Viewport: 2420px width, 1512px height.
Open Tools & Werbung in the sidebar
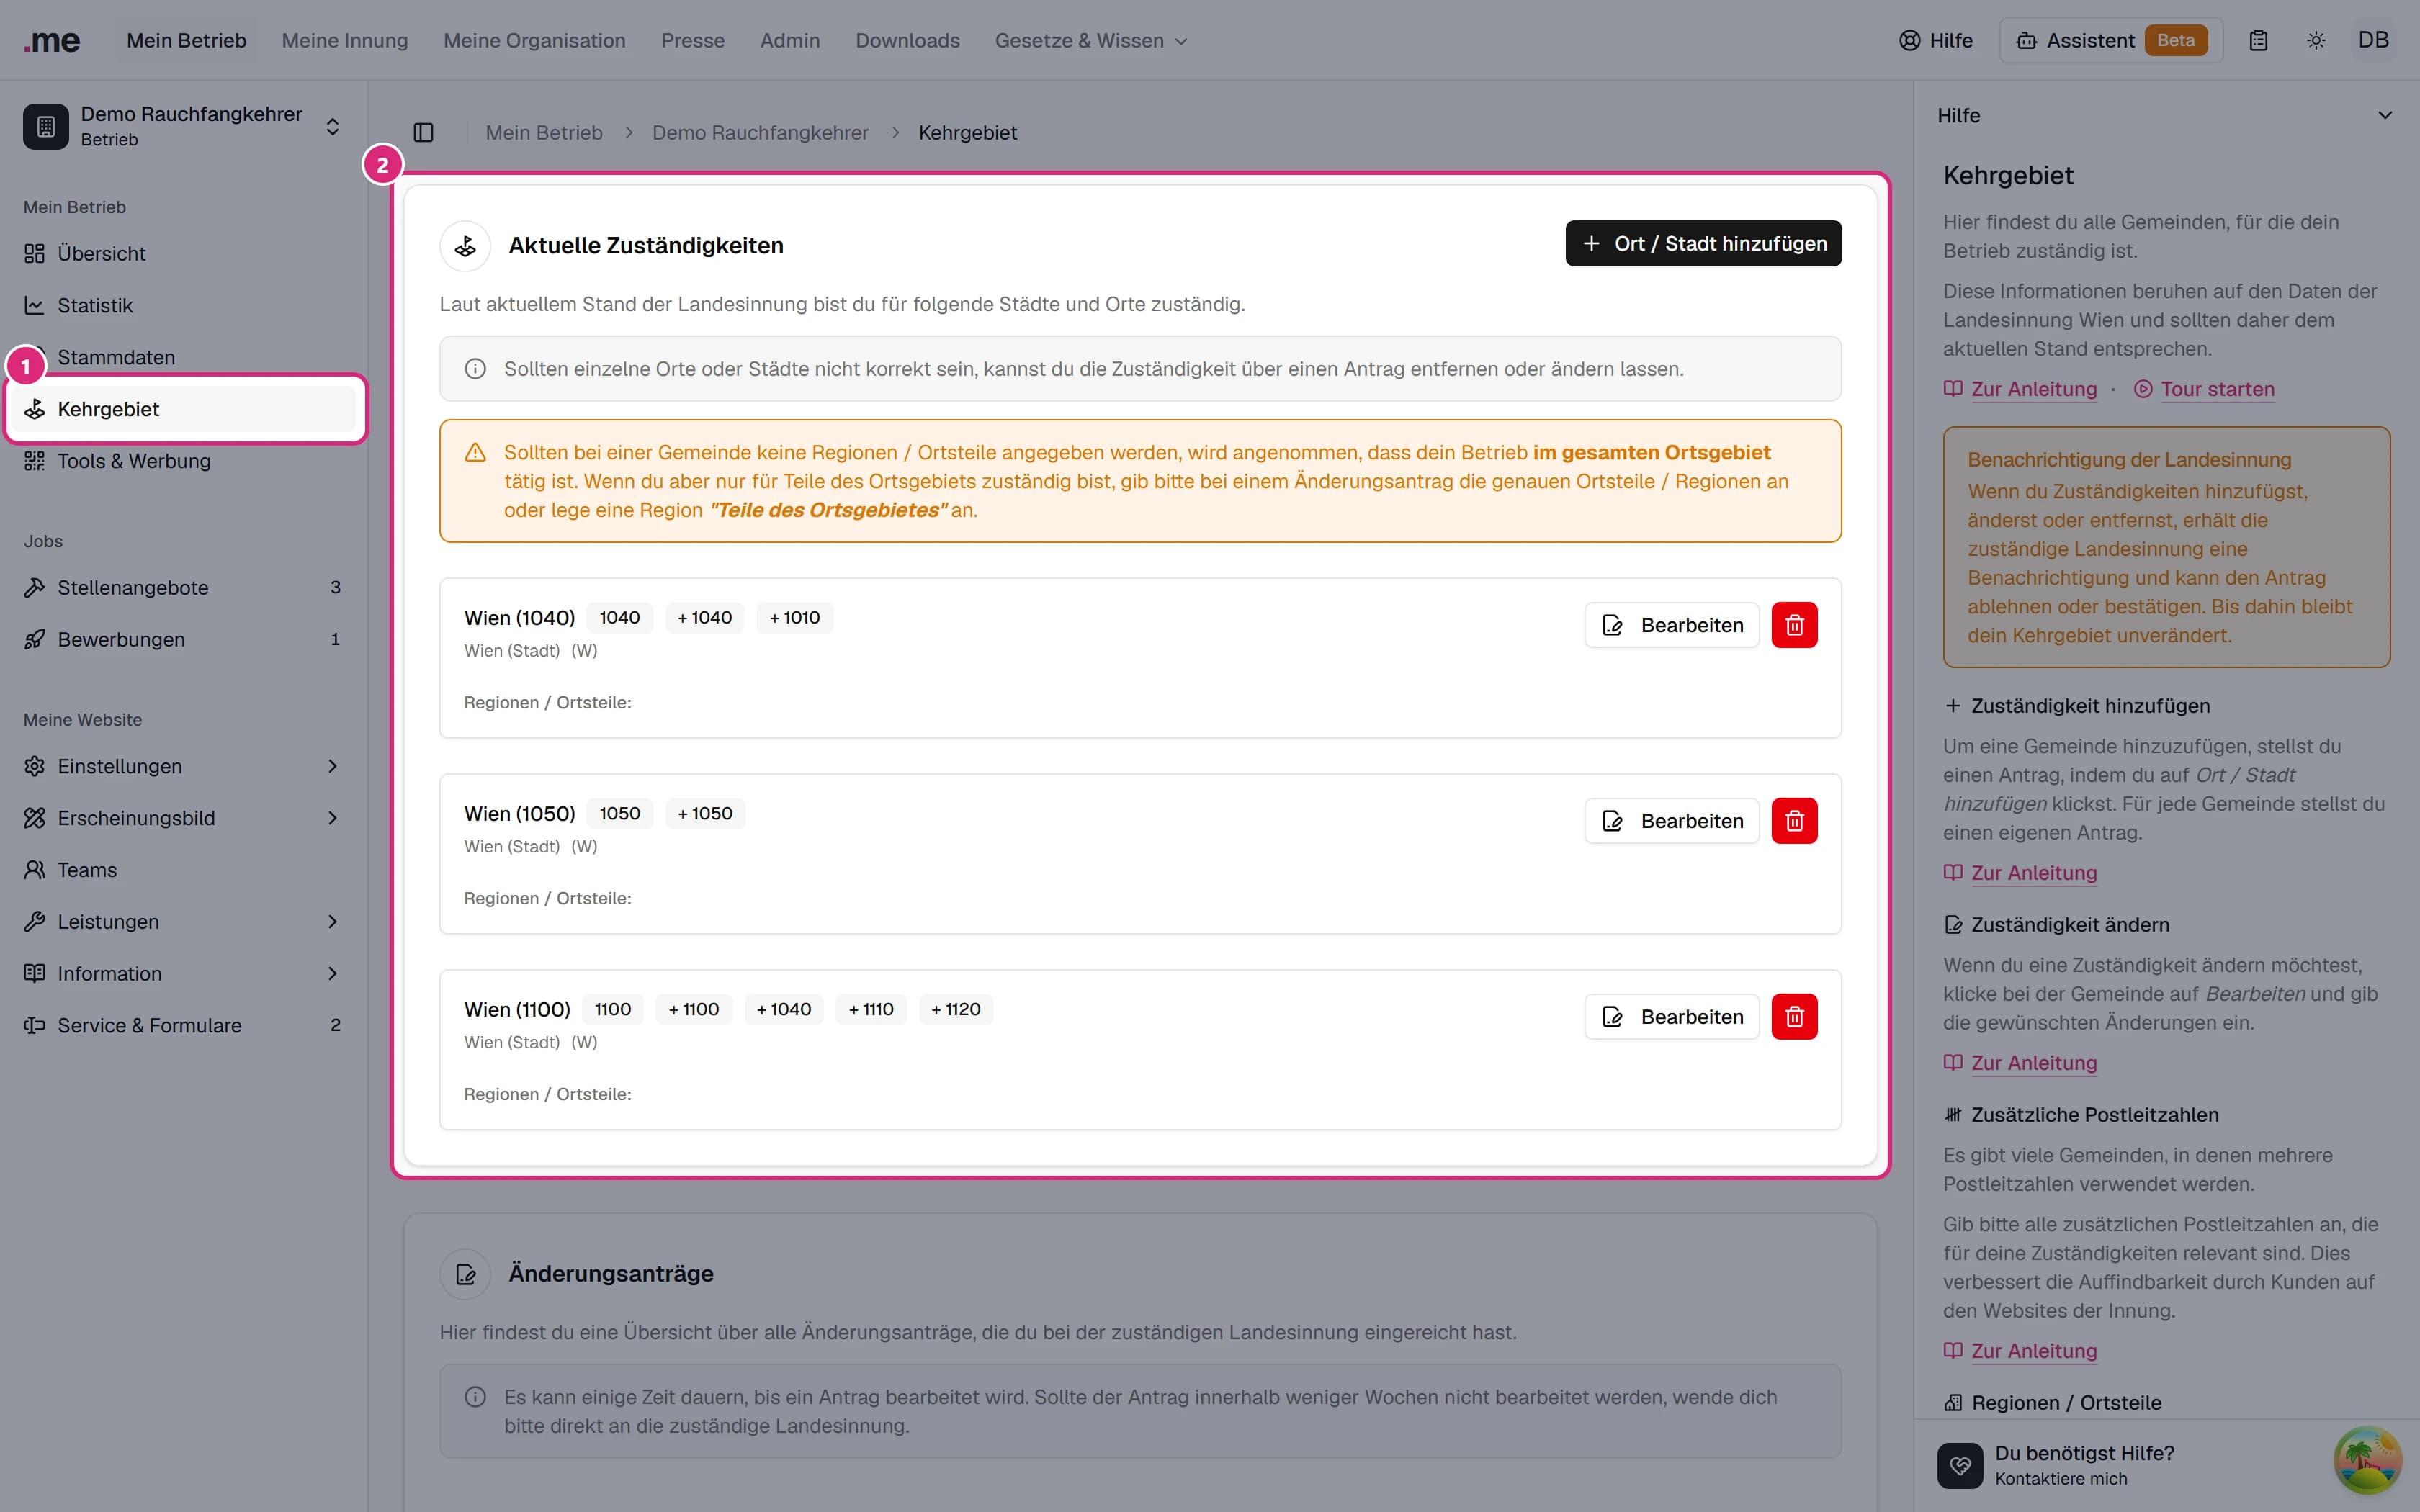(x=185, y=461)
